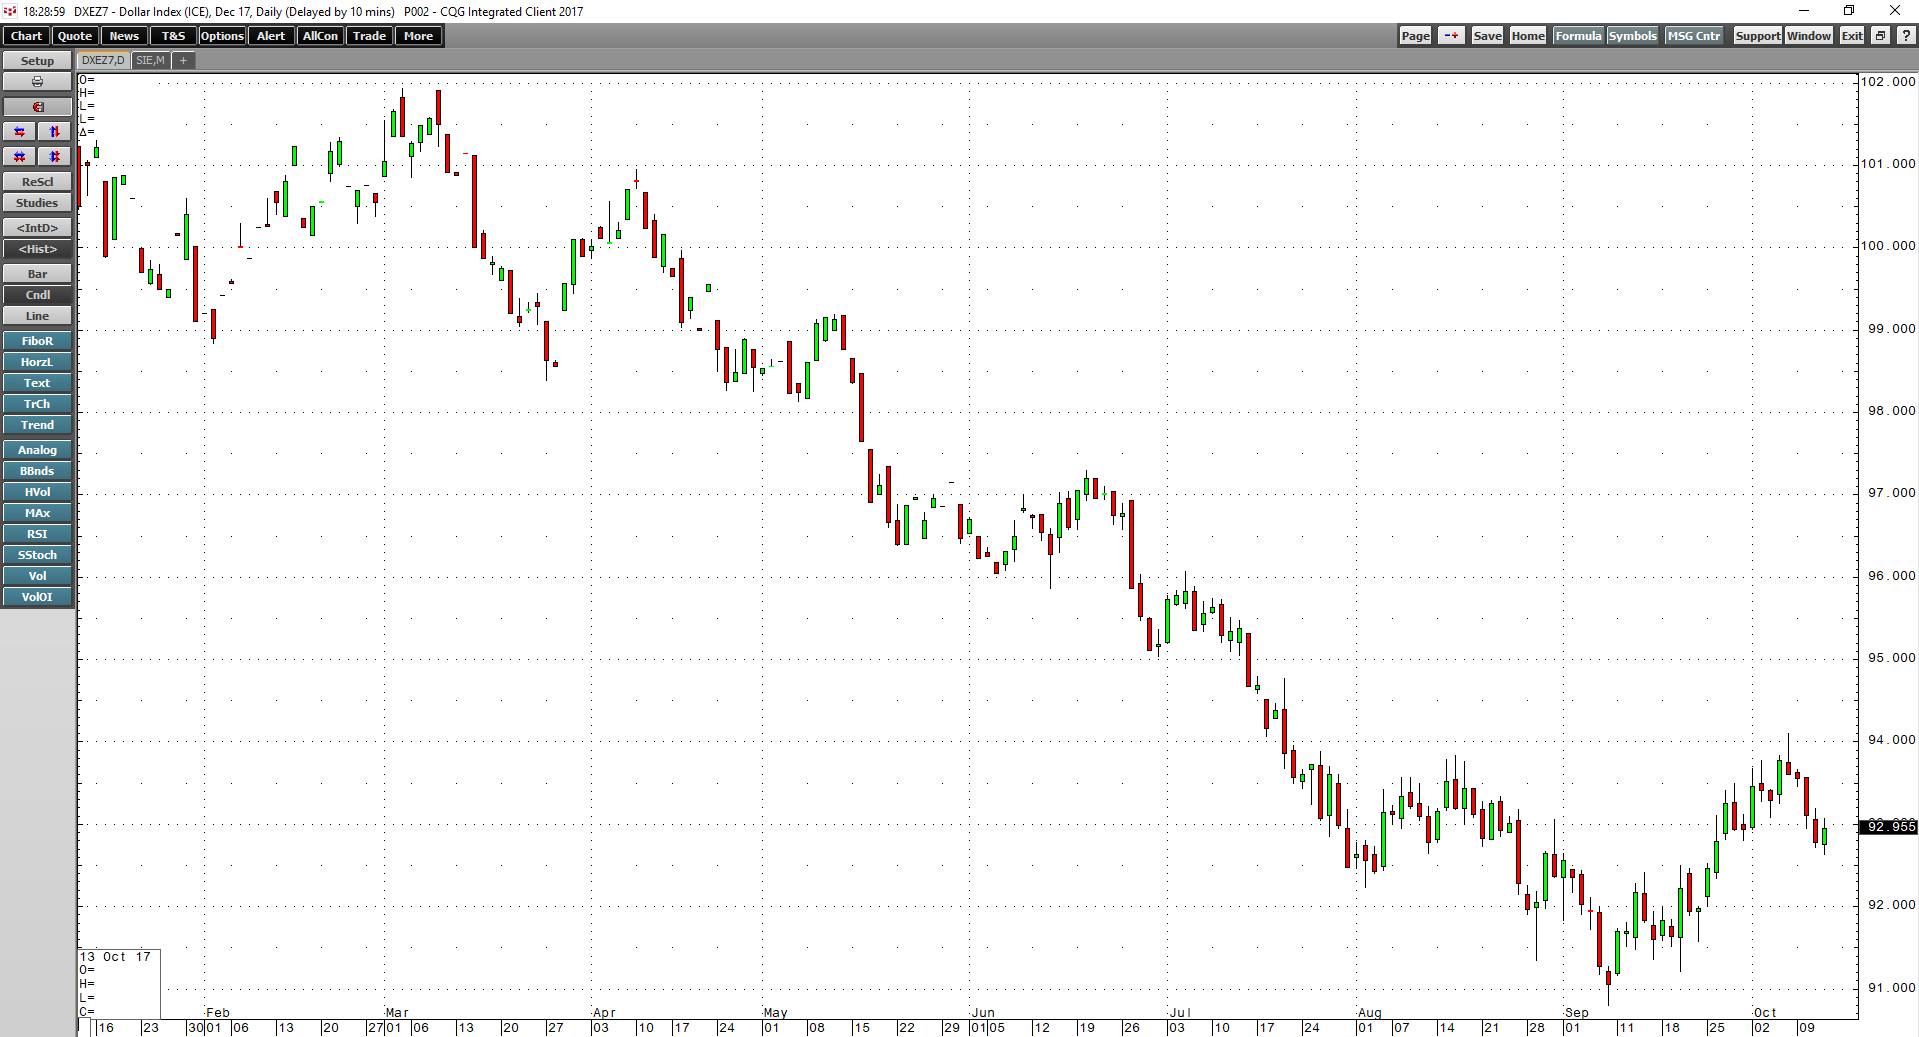Viewport: 1919px width, 1037px height.
Task: Add the VolOI volume open interest study
Action: pos(37,597)
